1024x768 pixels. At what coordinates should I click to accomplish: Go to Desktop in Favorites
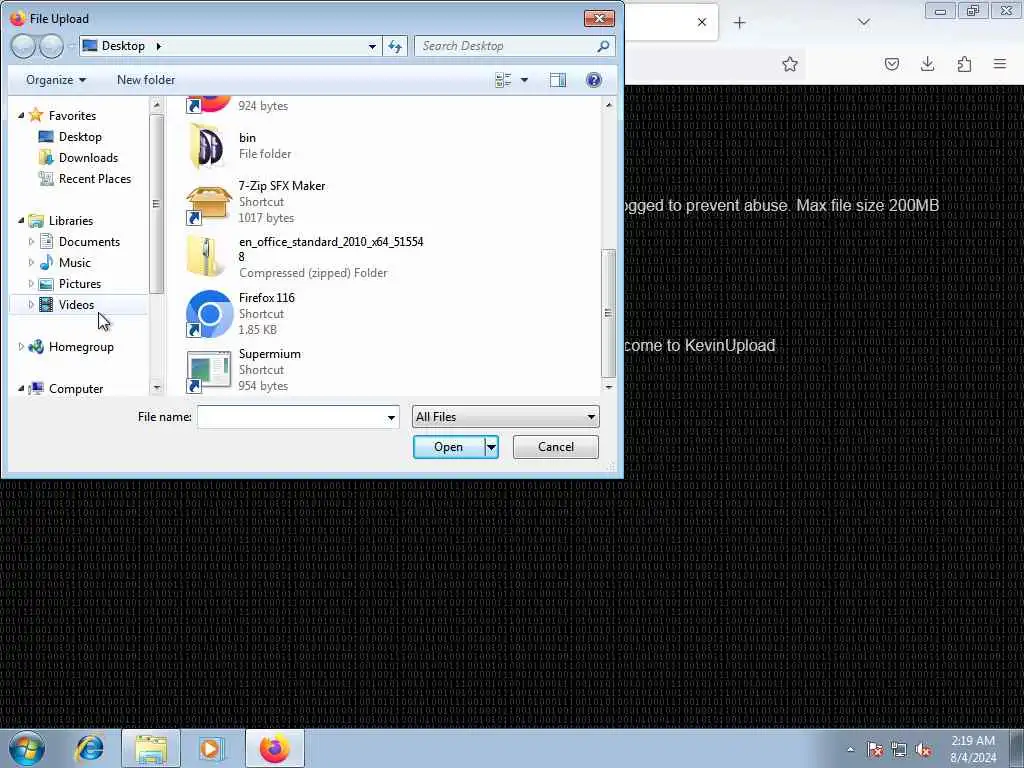[x=80, y=136]
